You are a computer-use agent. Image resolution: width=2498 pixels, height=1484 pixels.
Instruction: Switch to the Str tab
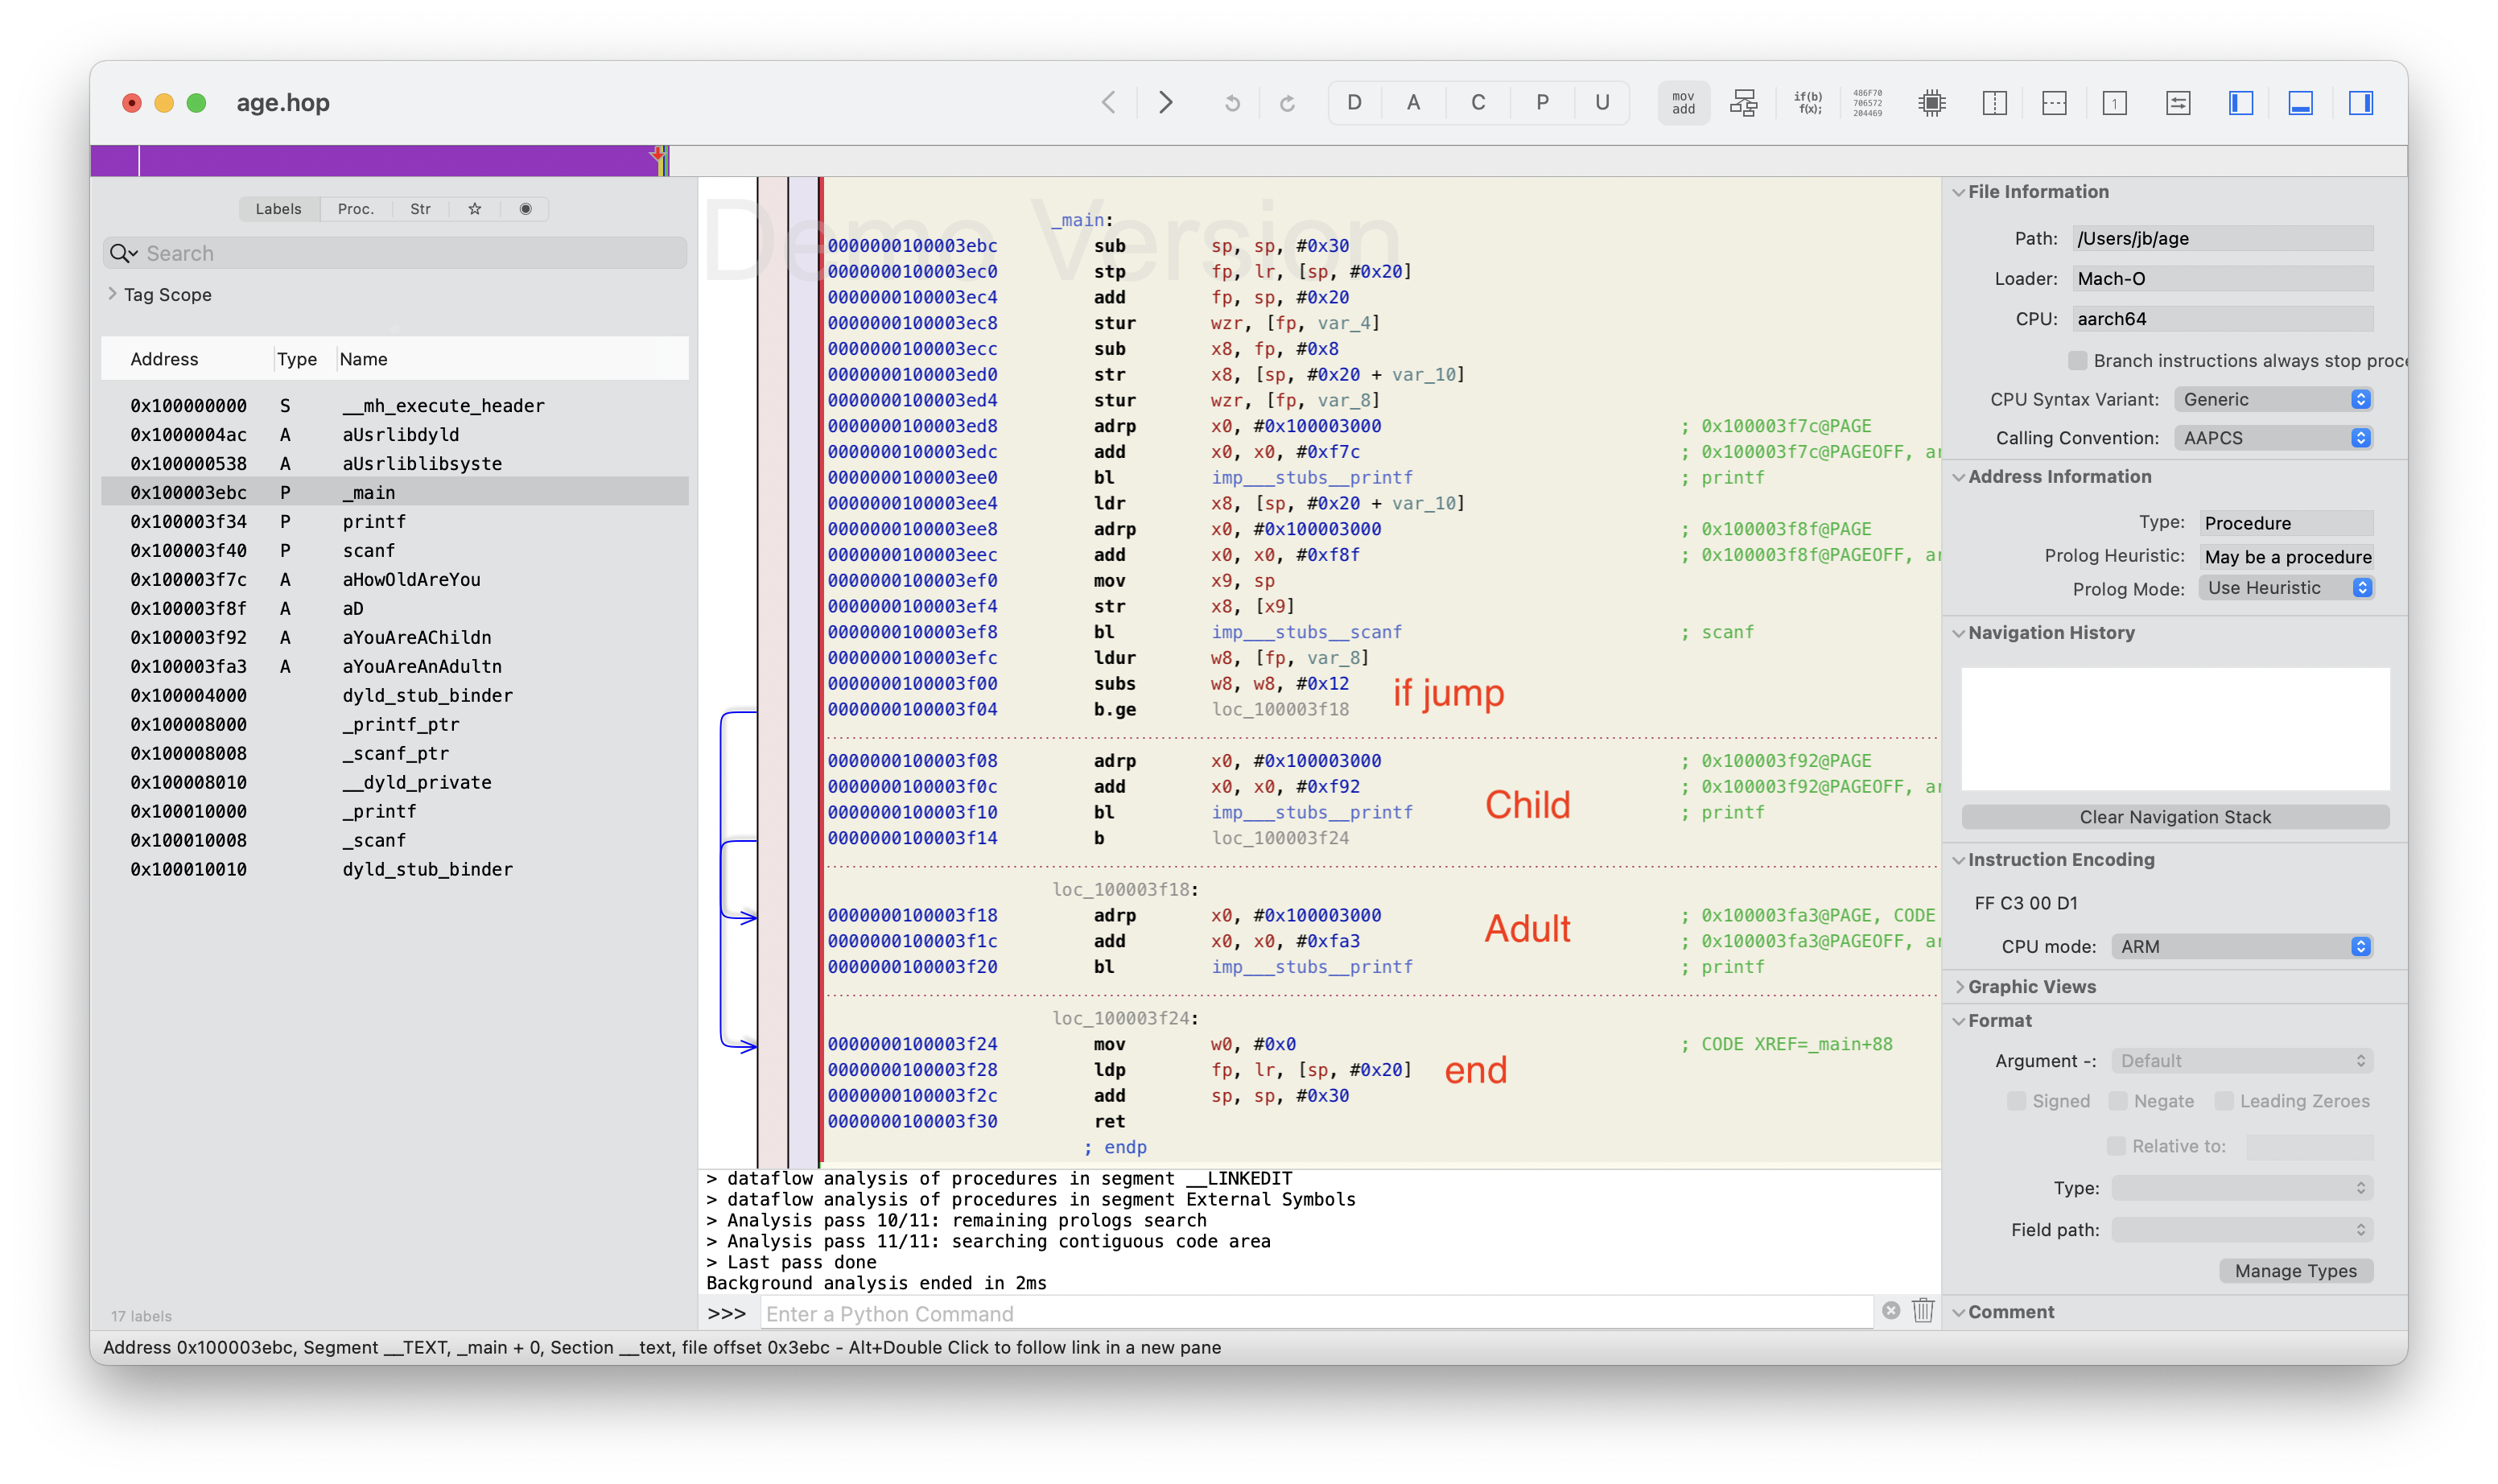[x=420, y=209]
